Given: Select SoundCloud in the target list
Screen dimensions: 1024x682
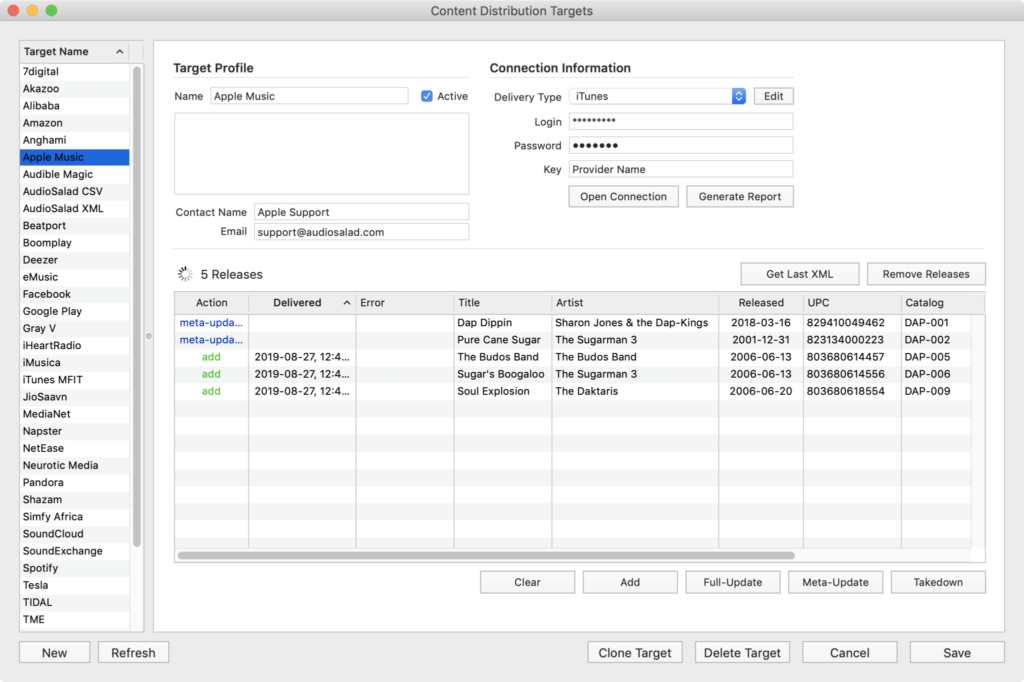Looking at the screenshot, I should click(x=74, y=534).
